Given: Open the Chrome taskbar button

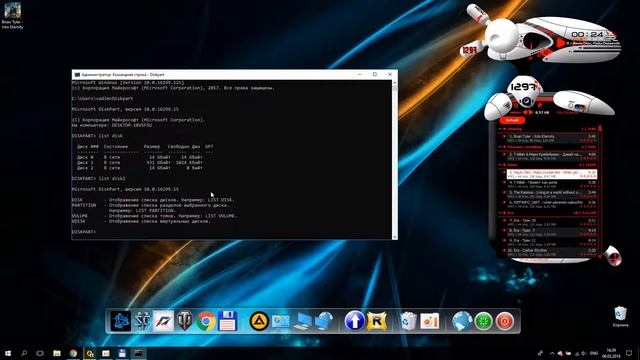Looking at the screenshot, I should tap(73, 353).
